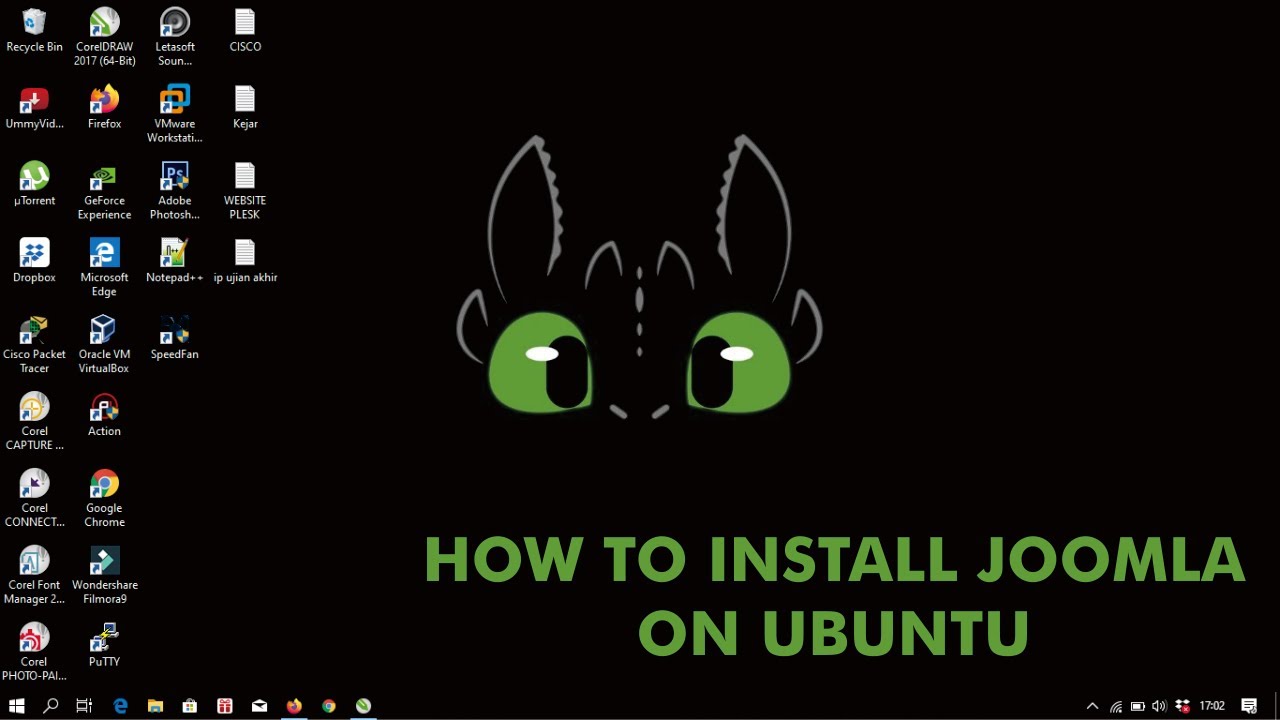
Task: Select the Firefox desktop shortcut
Action: pos(104,107)
